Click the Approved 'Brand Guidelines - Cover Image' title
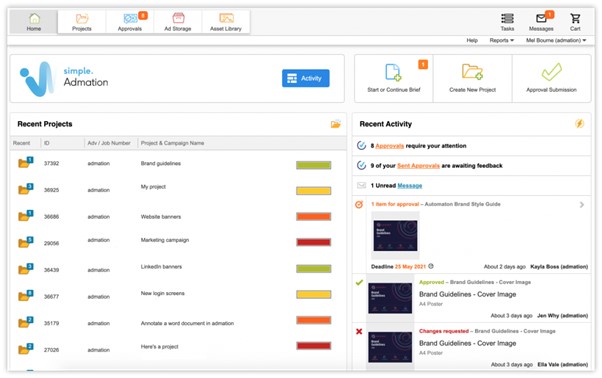 point(468,294)
